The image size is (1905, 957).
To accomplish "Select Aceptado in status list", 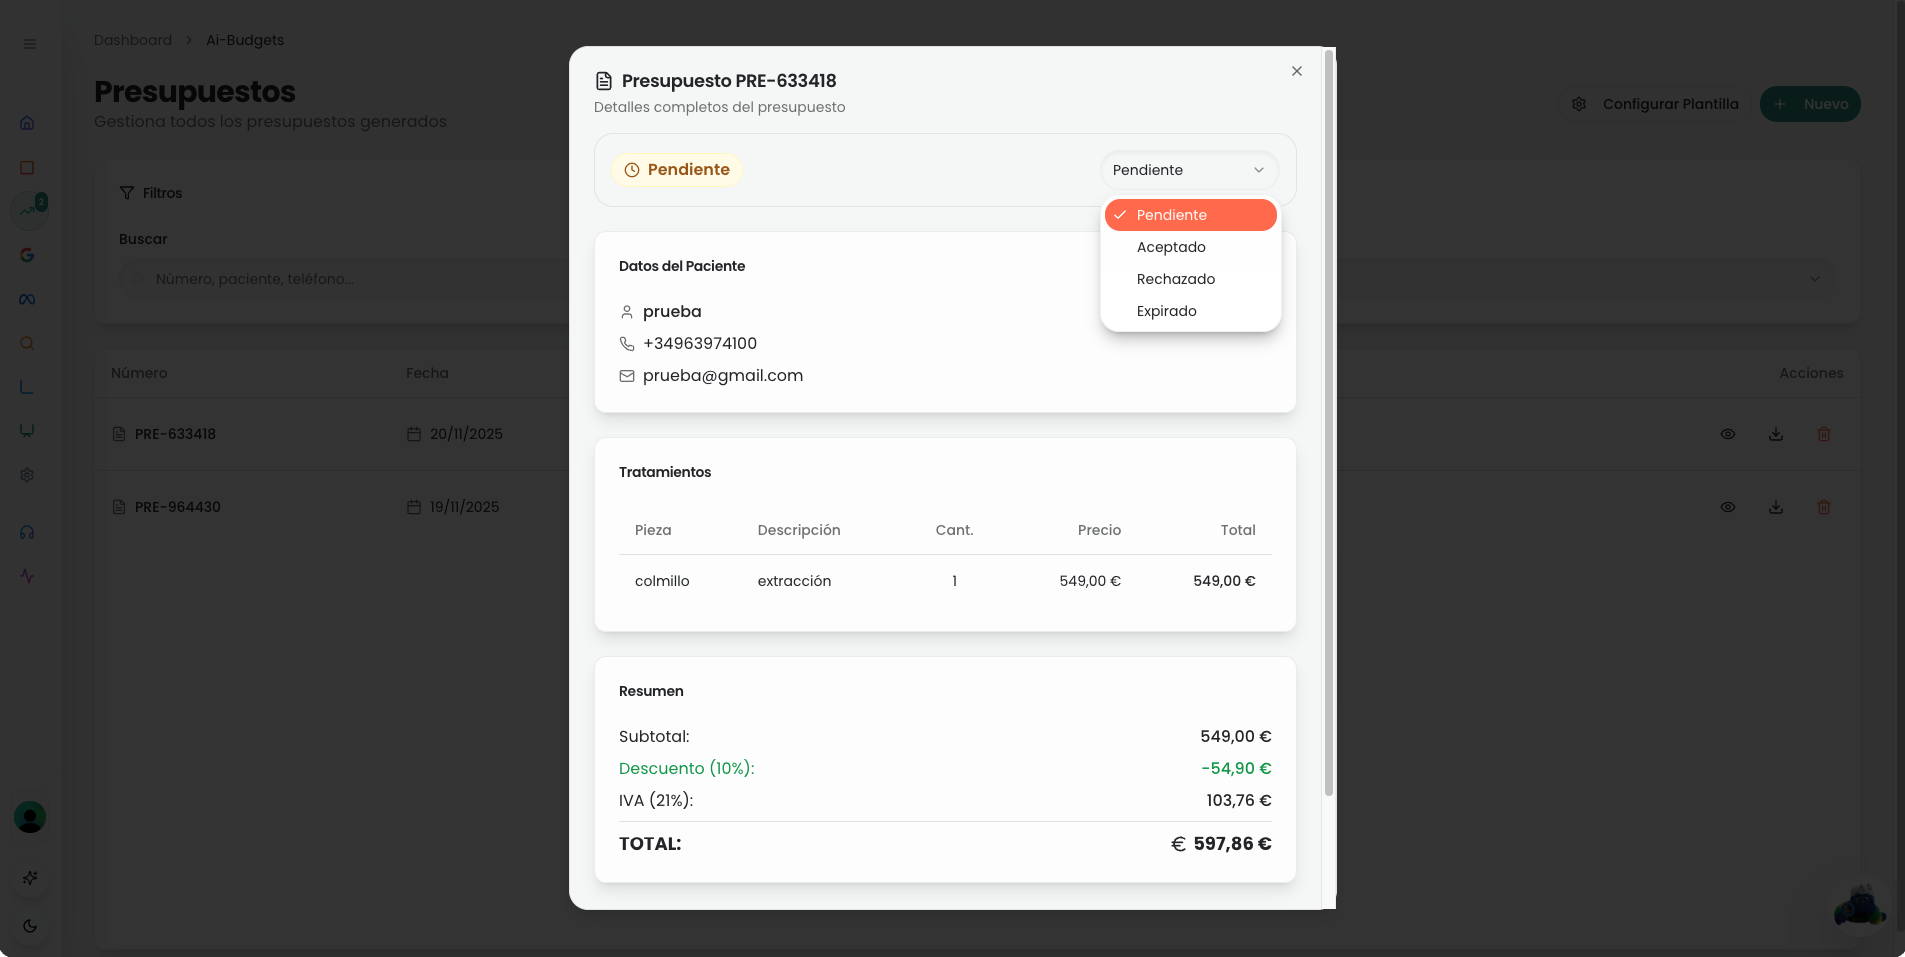I will pos(1190,247).
